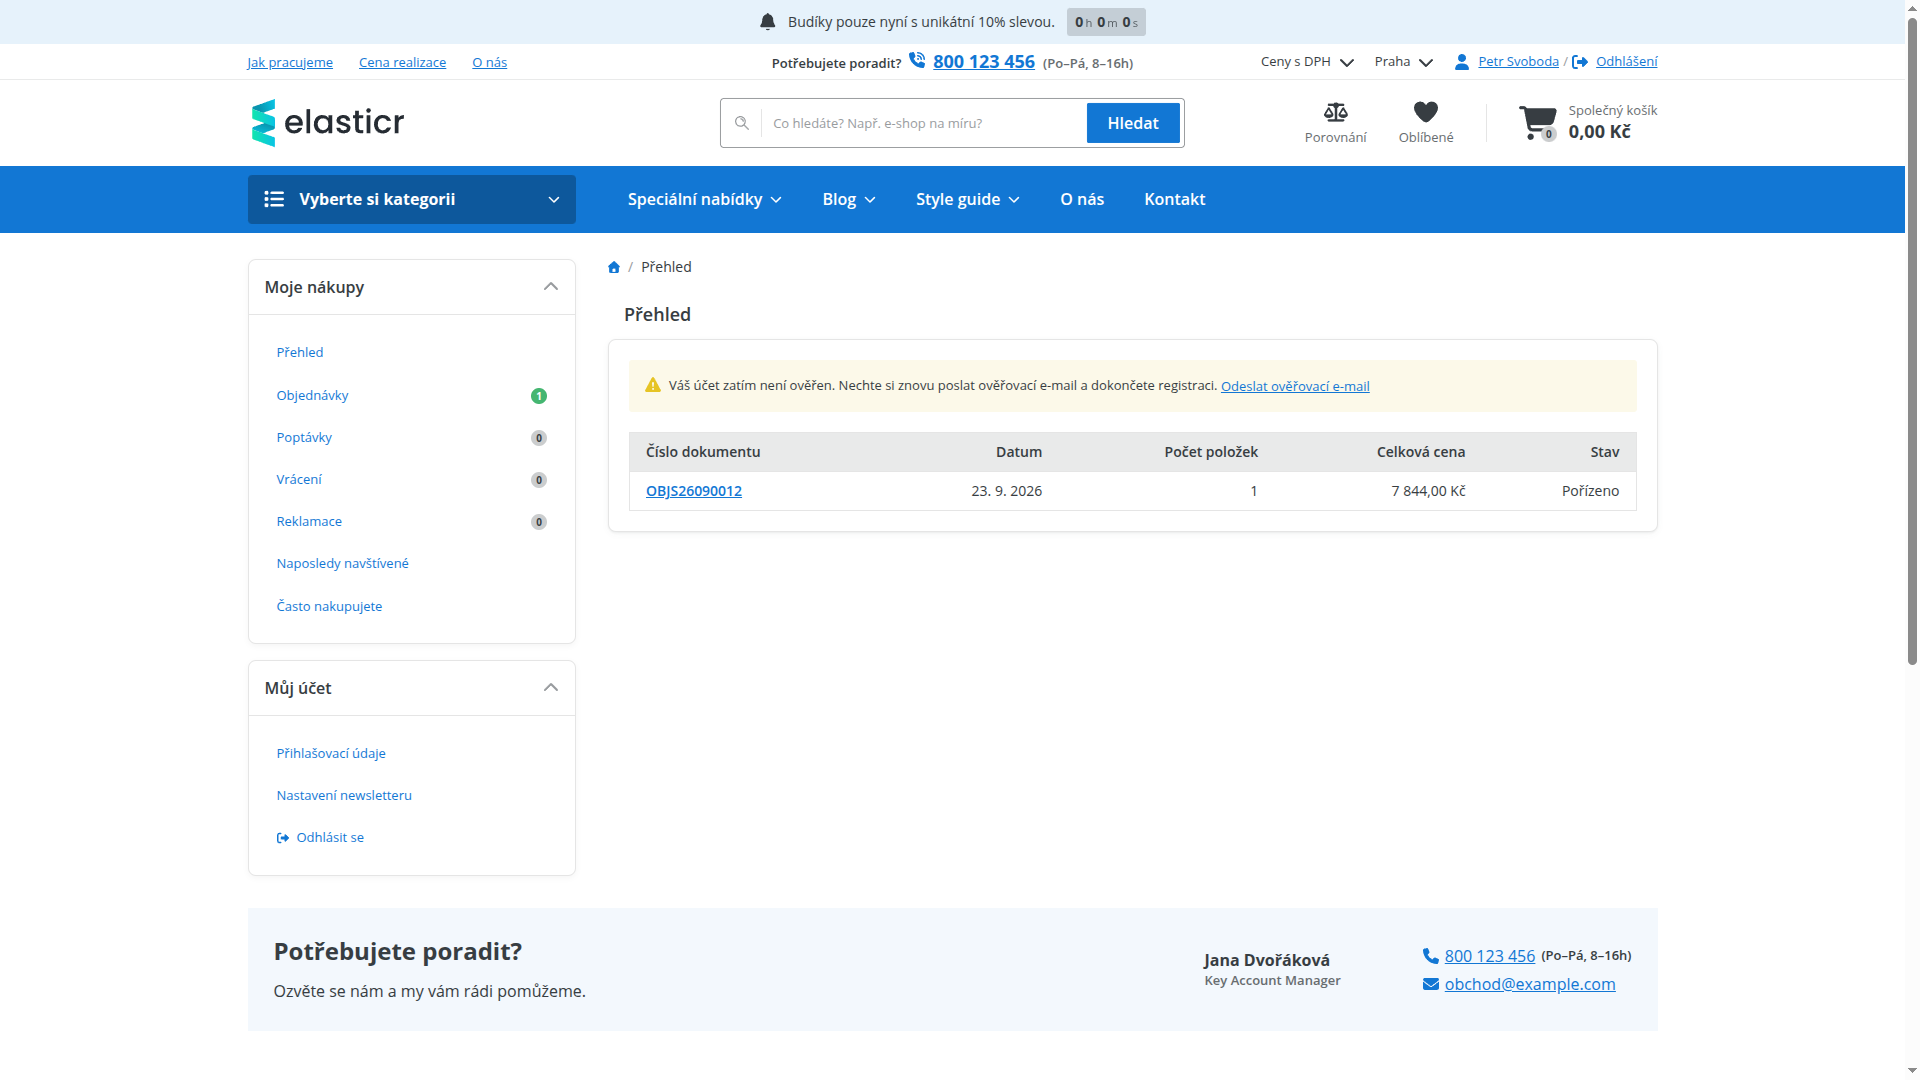Open the Vyberte si kategorii dropdown
Screen dimensions: 1920x1080
coord(412,199)
